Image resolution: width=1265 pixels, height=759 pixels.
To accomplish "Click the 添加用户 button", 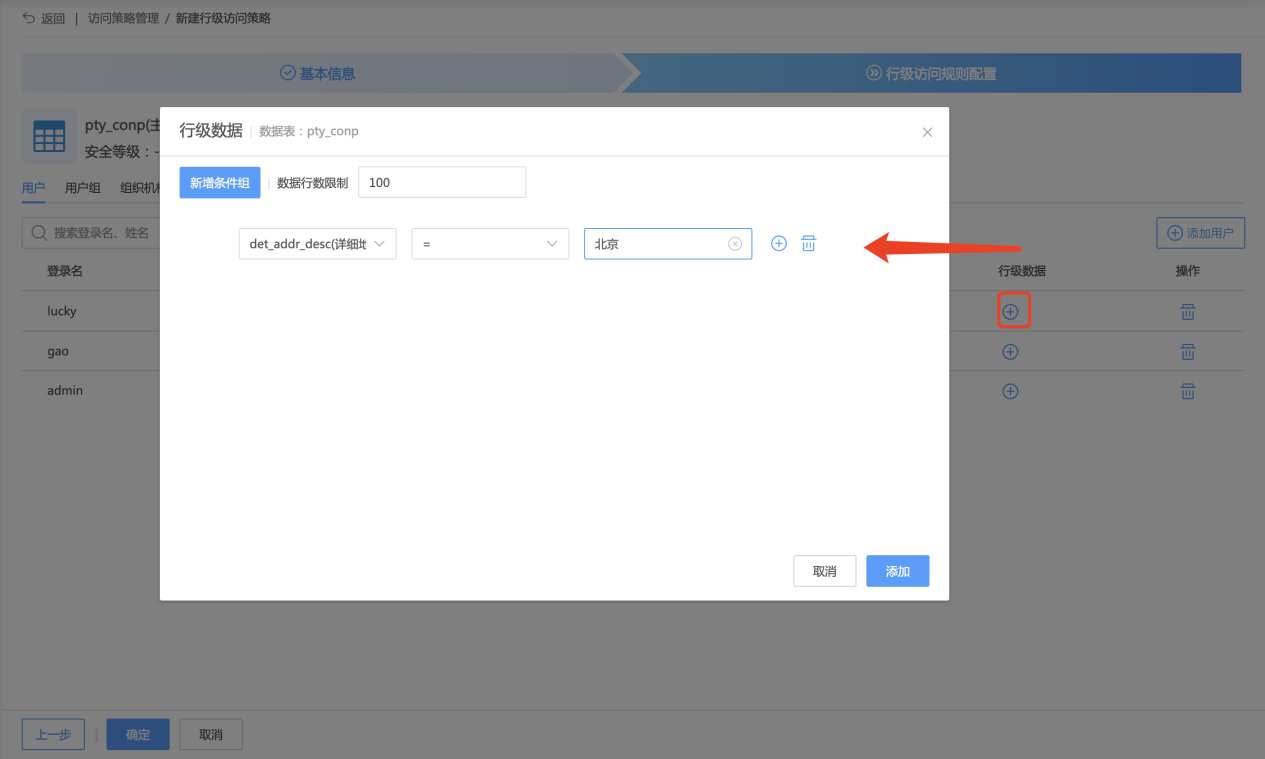I will (x=1201, y=233).
